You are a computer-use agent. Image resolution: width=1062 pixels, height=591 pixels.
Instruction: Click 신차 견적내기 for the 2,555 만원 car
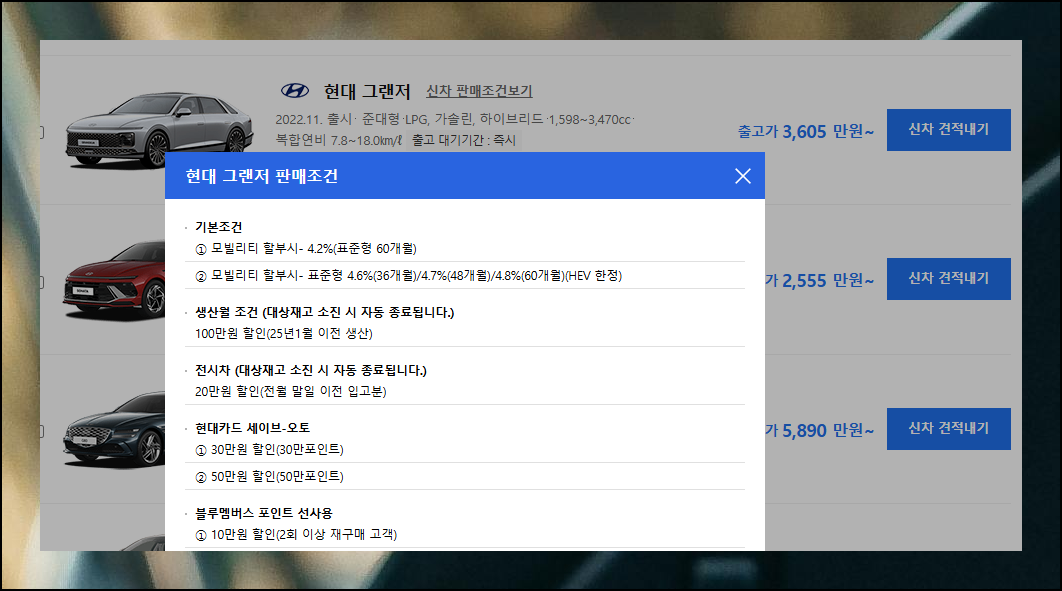pos(948,278)
